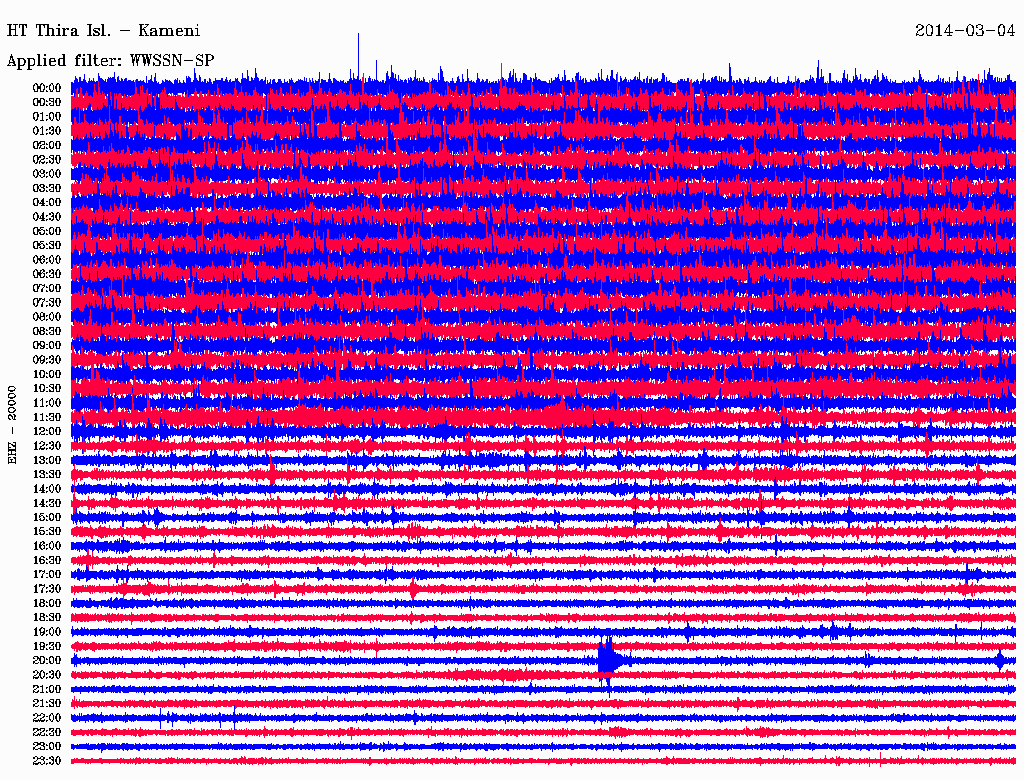
Task: Click the blue burst at the end of the 20:00 trace
Action: pos(1000,660)
